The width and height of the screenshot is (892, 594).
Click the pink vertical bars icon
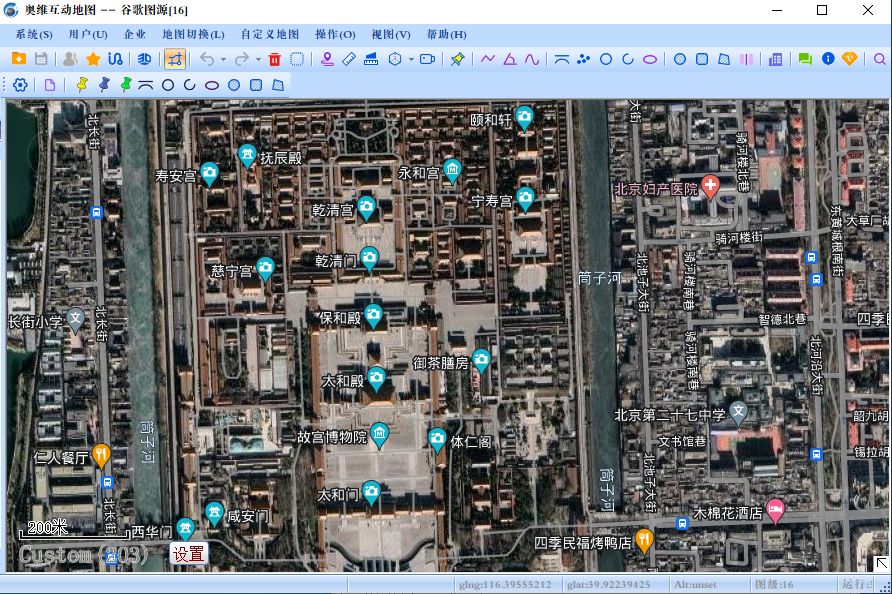(x=746, y=59)
